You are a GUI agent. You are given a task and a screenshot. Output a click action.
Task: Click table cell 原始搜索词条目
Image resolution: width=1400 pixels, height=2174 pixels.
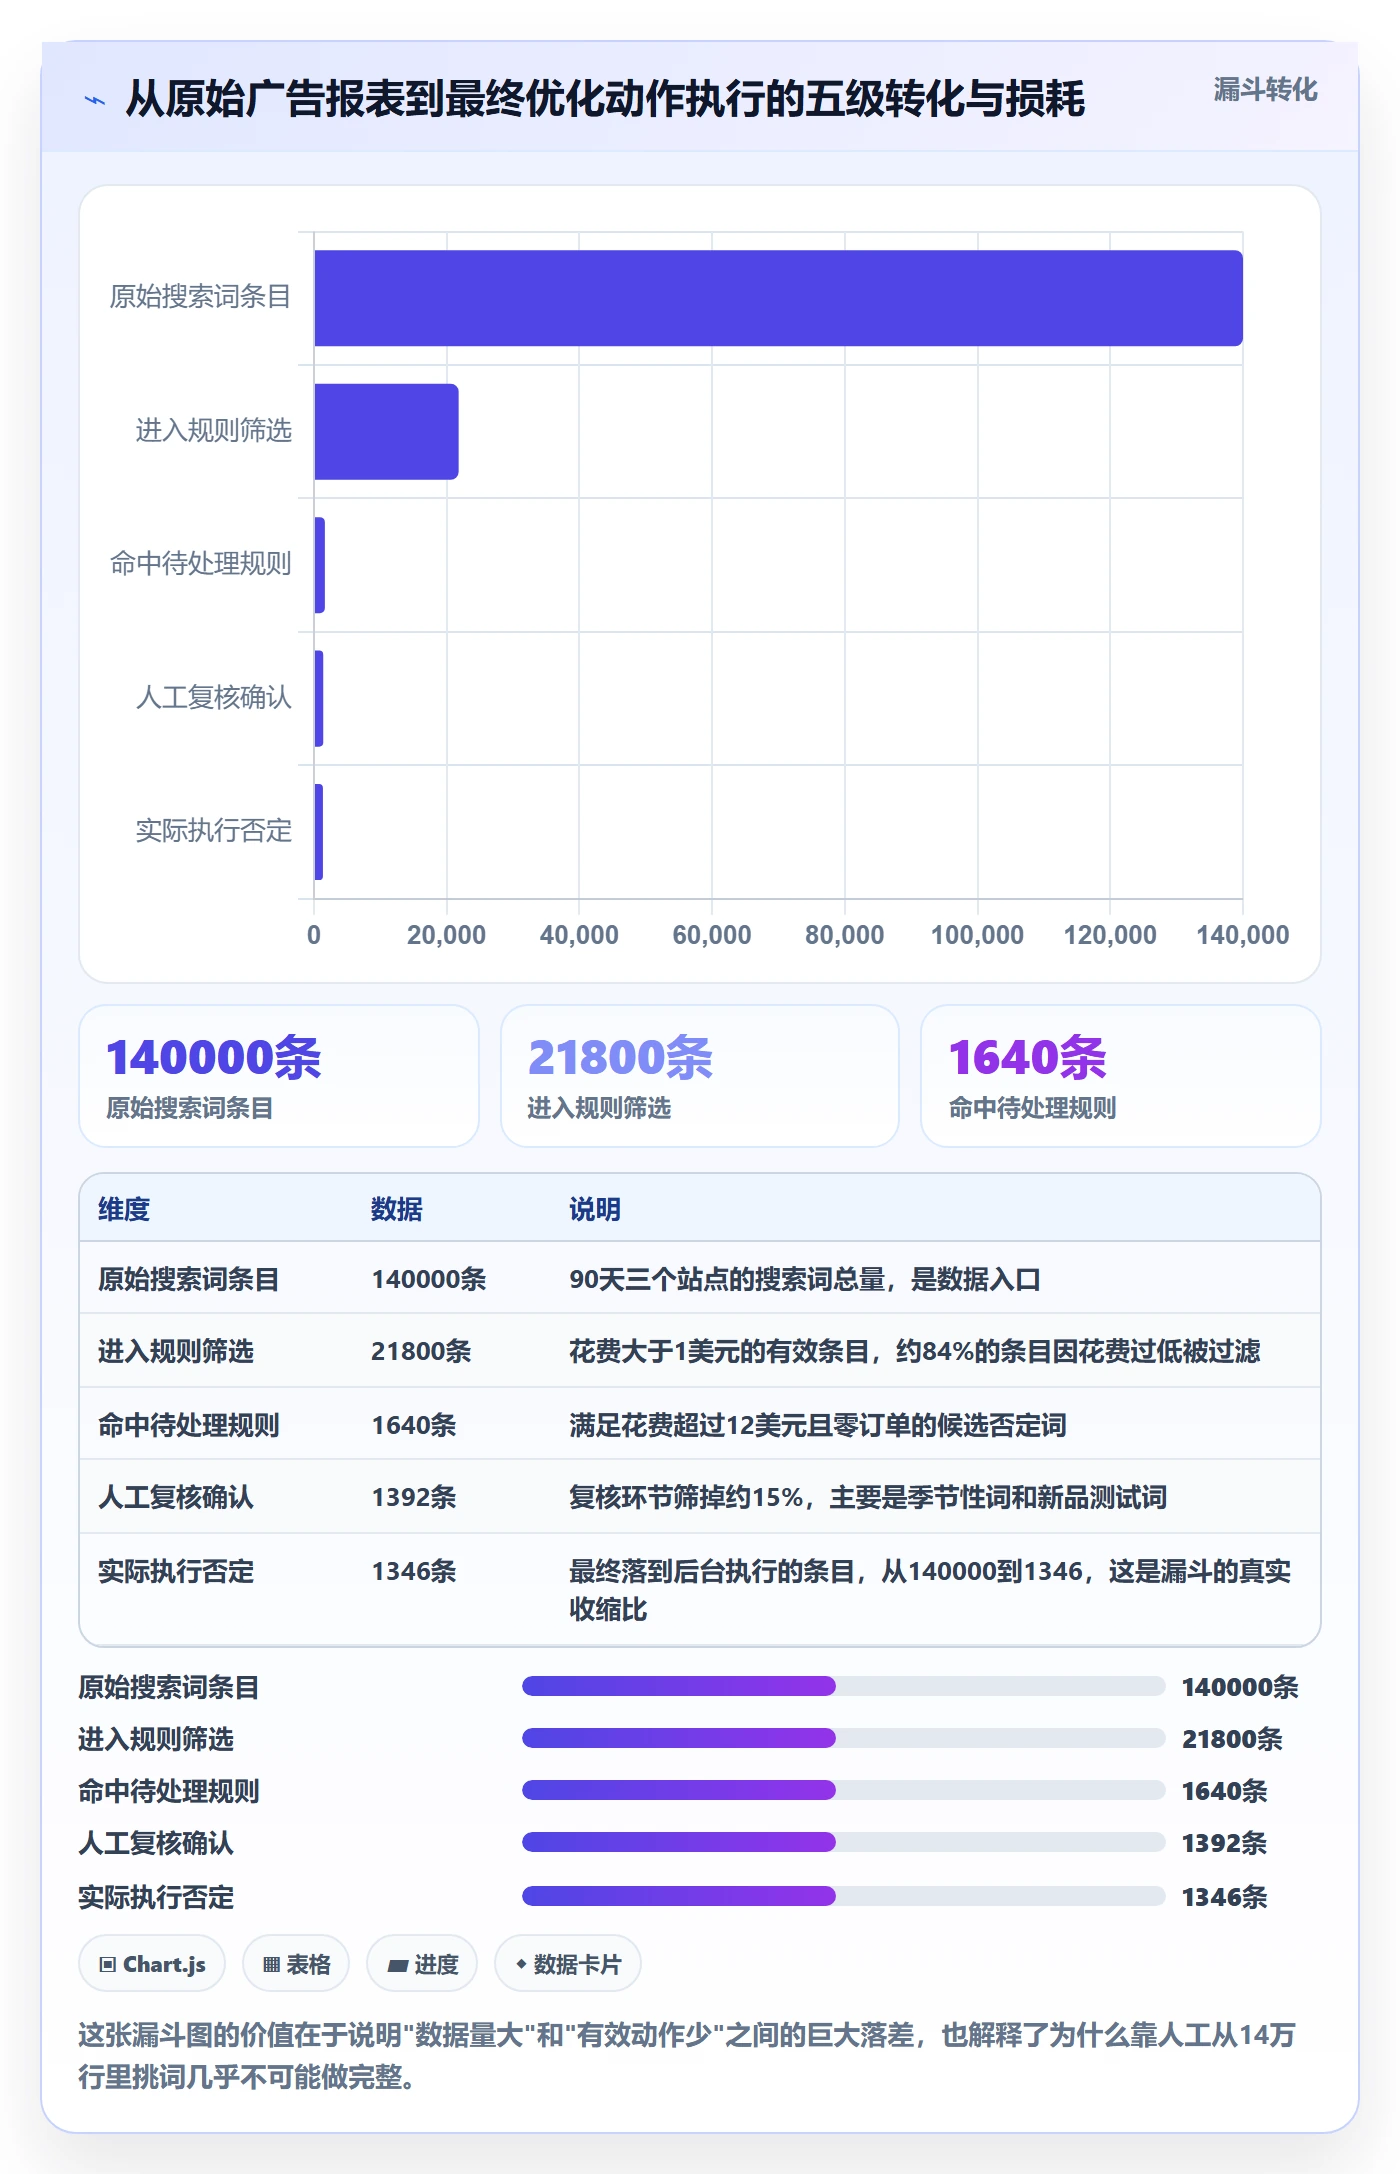click(x=188, y=1279)
